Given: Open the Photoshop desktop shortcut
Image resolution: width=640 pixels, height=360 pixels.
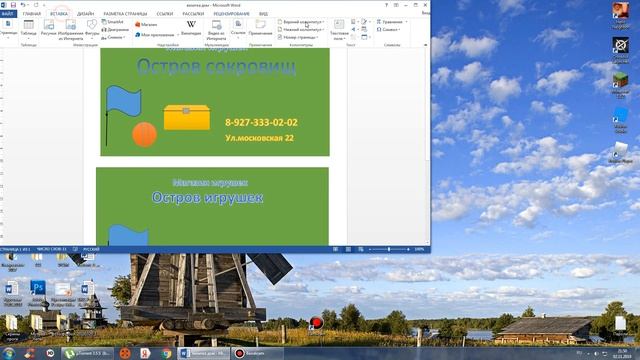Looking at the screenshot, I should [38, 293].
